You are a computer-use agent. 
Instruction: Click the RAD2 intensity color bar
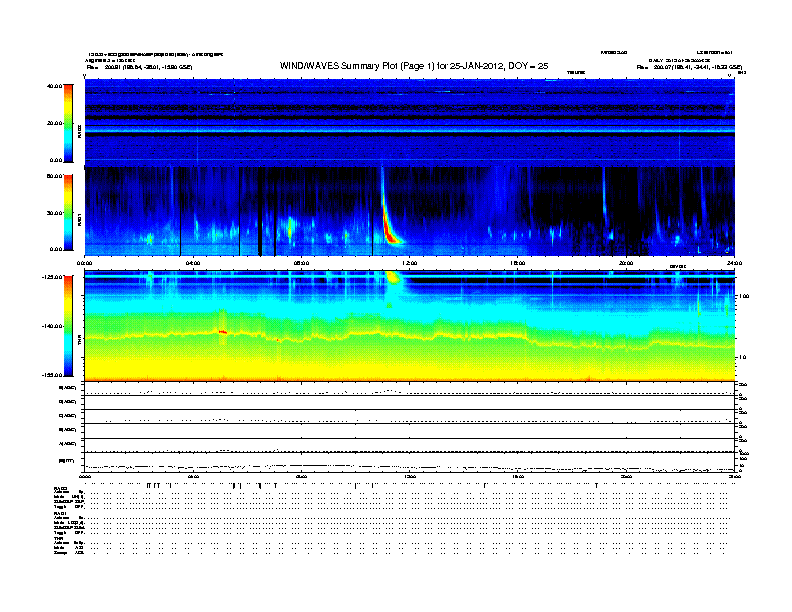[x=68, y=123]
